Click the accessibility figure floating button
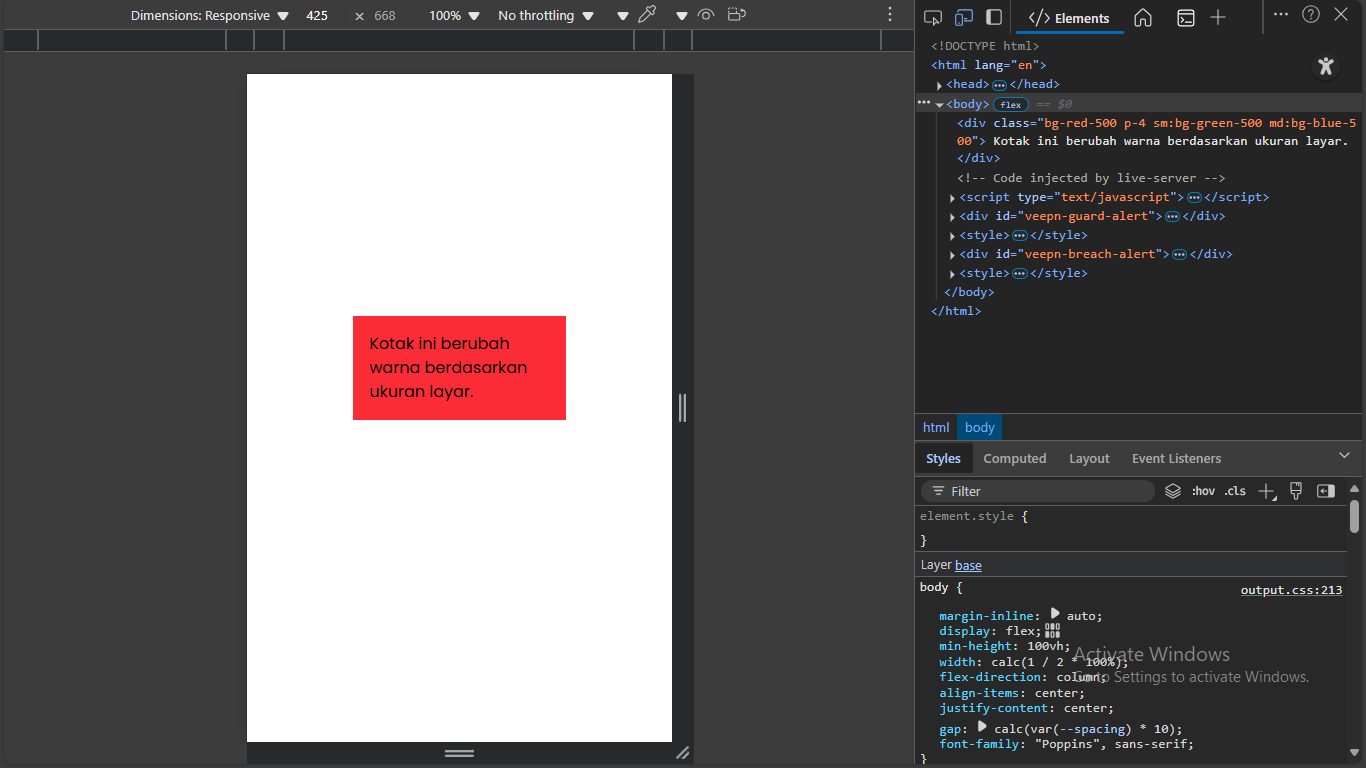 1326,67
